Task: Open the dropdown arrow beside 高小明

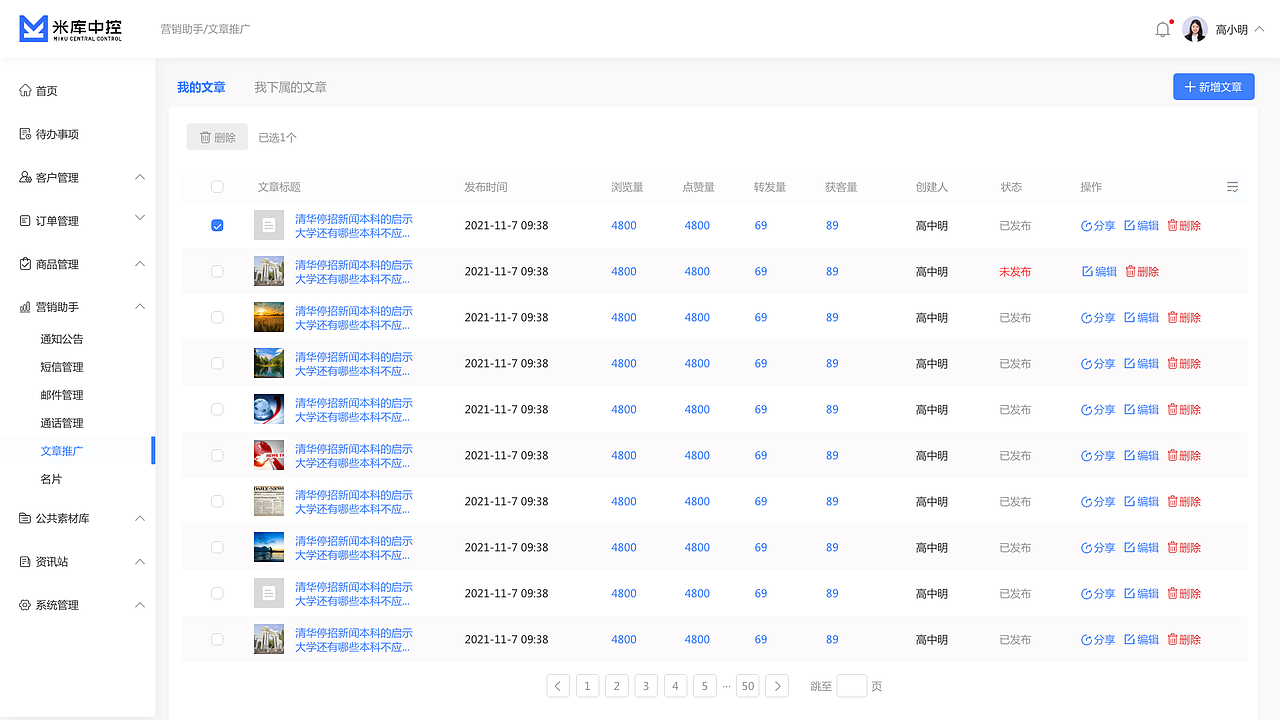Action: click(x=1259, y=29)
